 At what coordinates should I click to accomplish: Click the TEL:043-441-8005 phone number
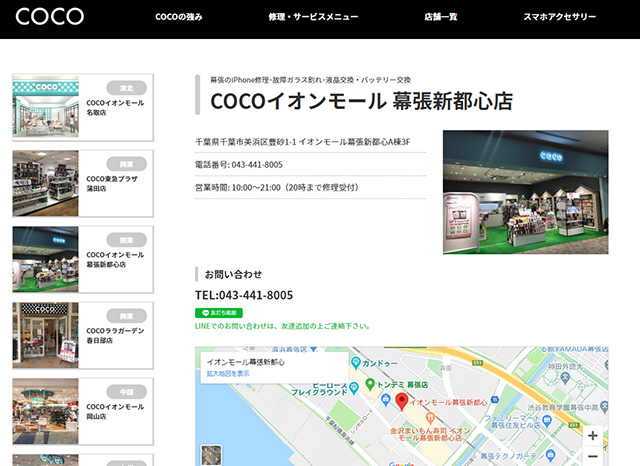(244, 295)
